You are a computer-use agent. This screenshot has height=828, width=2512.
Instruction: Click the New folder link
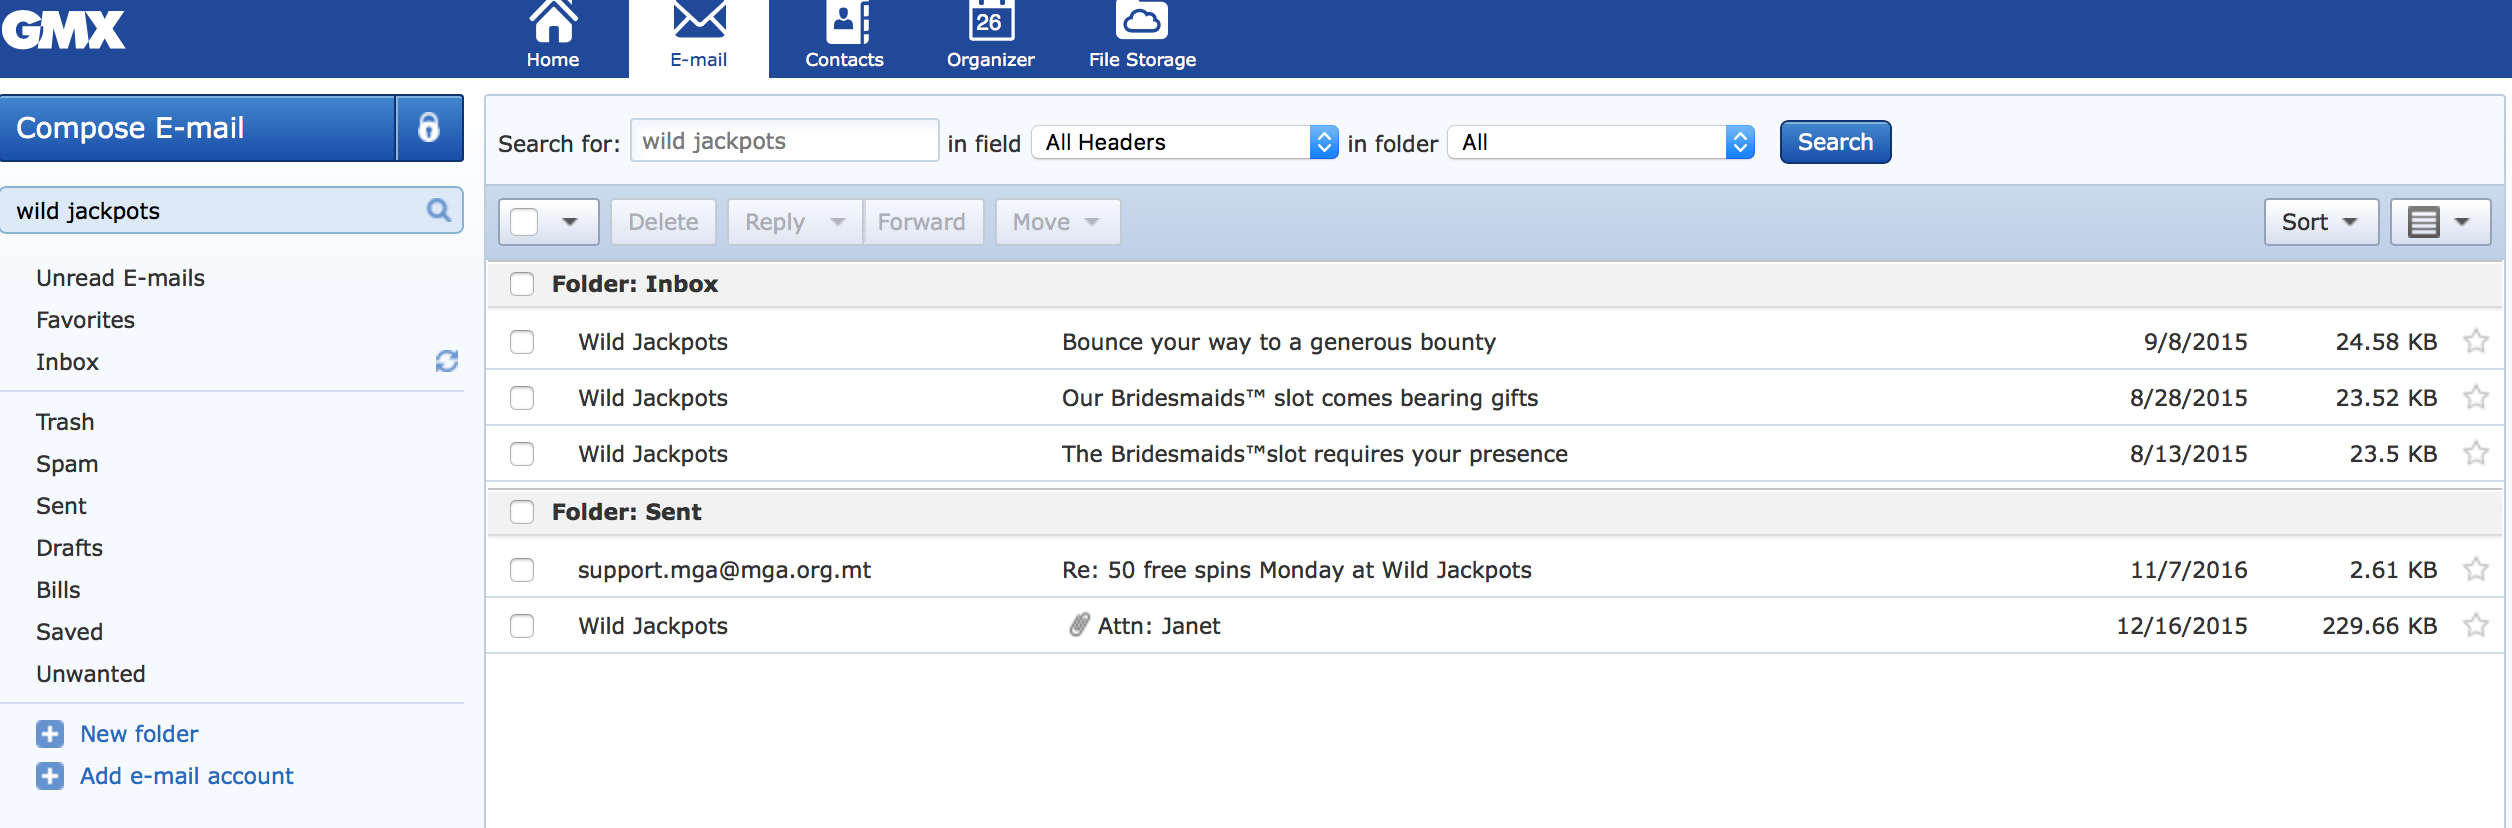coord(140,734)
